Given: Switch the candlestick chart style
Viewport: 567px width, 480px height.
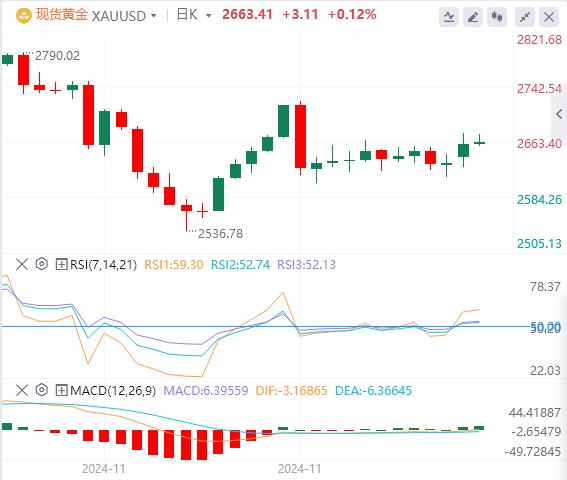Looking at the screenshot, I should [x=497, y=17].
